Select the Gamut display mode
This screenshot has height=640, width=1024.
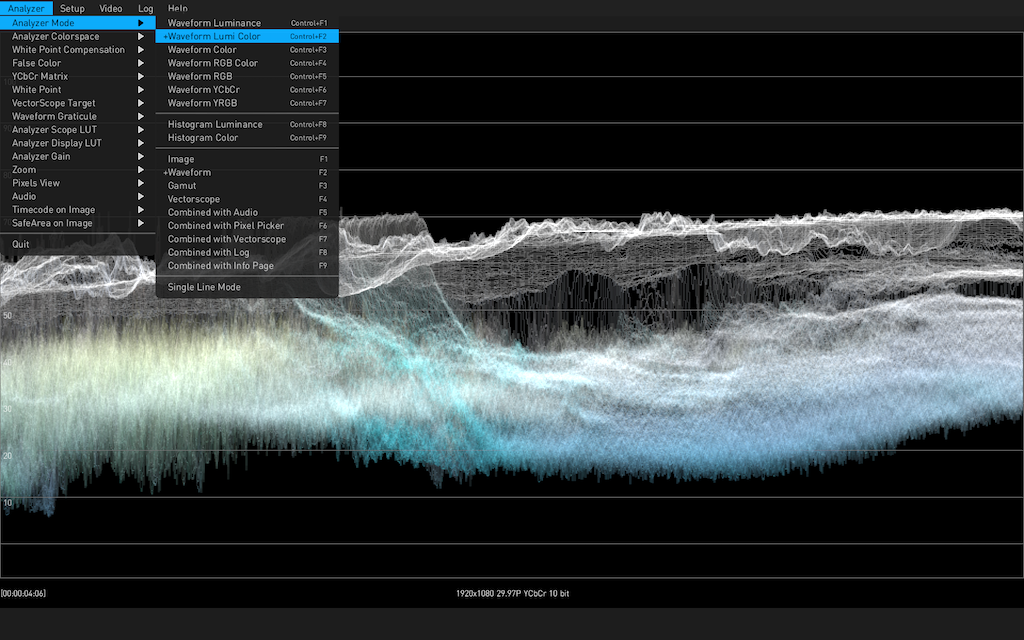[x=182, y=186]
